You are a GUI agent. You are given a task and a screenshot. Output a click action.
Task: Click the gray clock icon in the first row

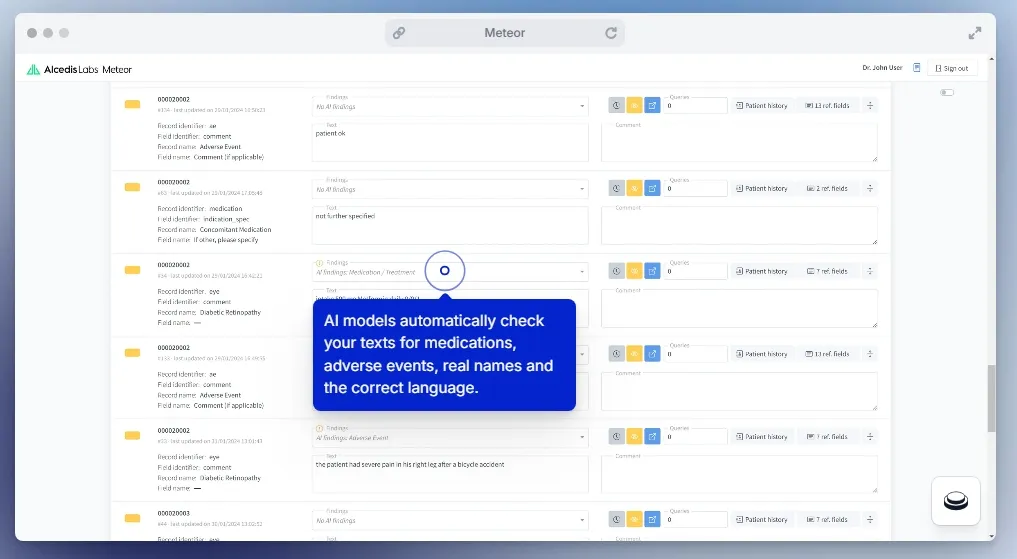(617, 105)
